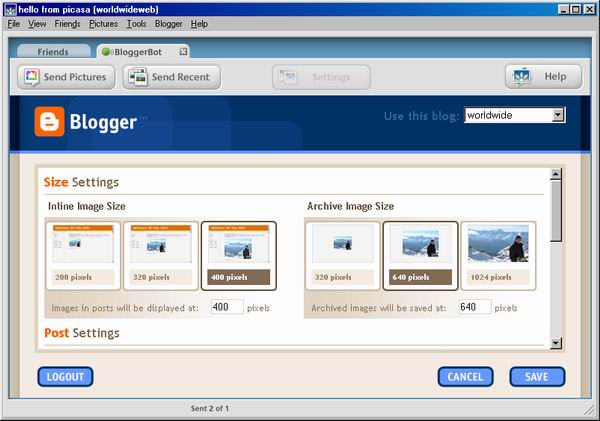The image size is (600, 421).
Task: Click the Send Pictures button
Action: click(66, 77)
